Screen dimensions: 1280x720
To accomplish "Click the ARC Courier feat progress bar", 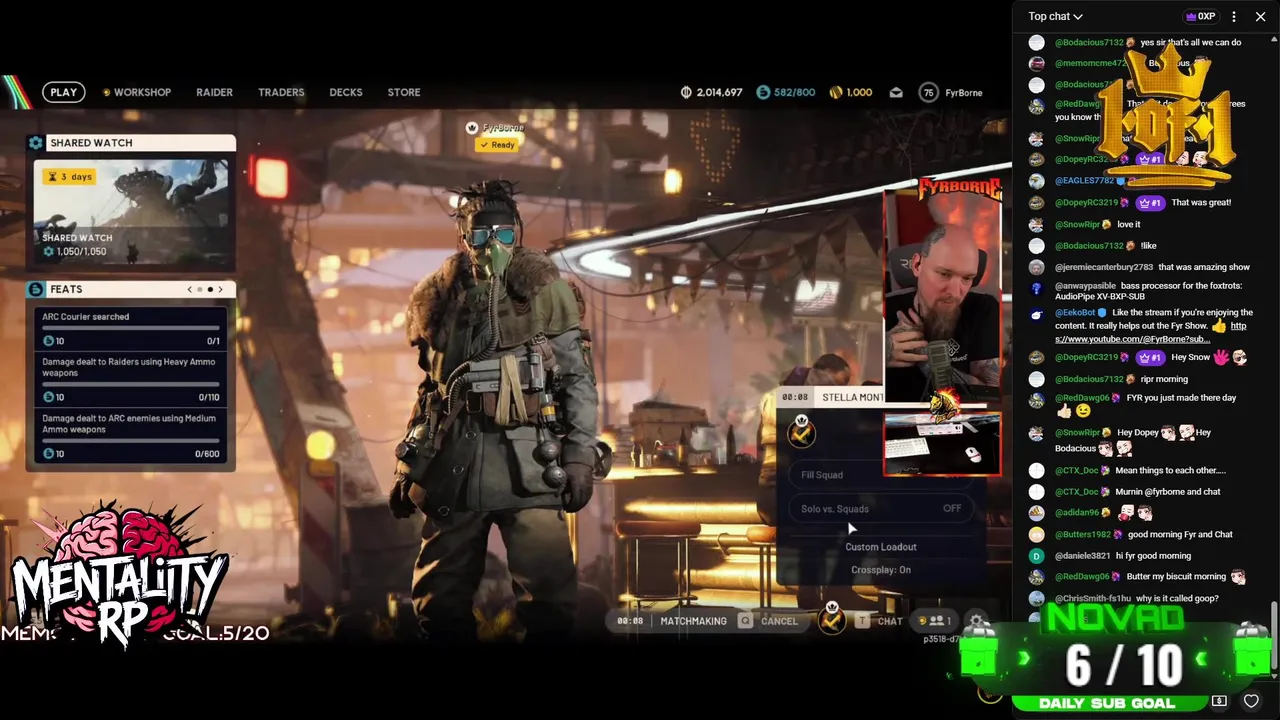I will click(130, 328).
